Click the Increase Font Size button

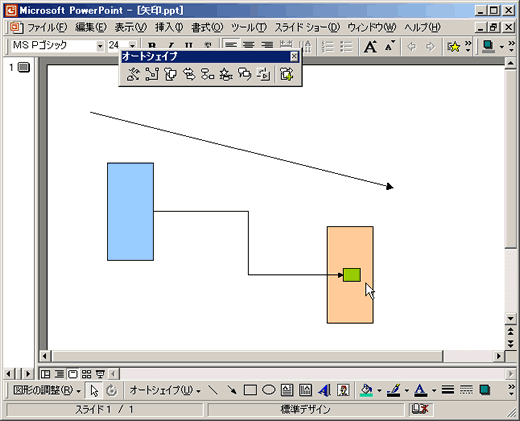[370, 47]
